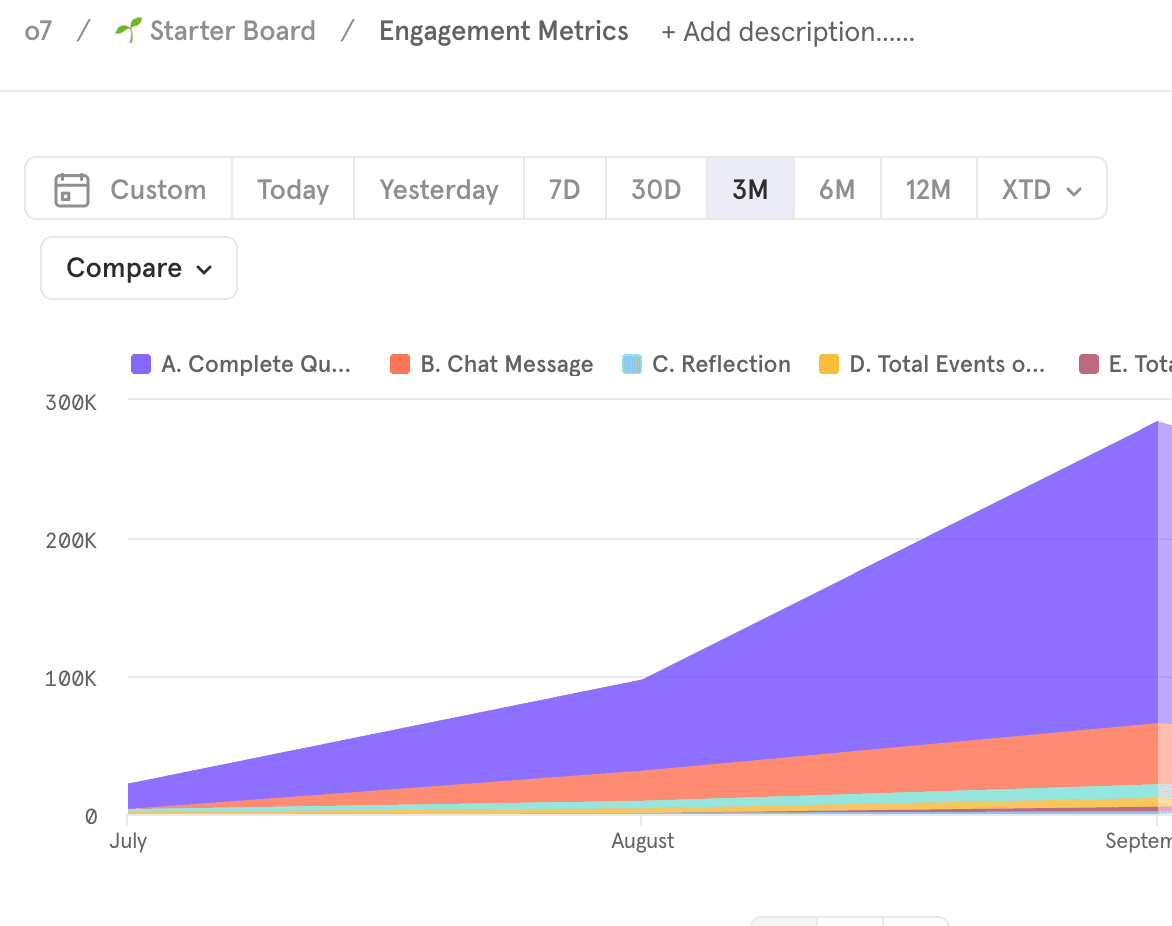The height and width of the screenshot is (926, 1172).
Task: Click the seedling icon beside Starter Board
Action: click(x=127, y=31)
